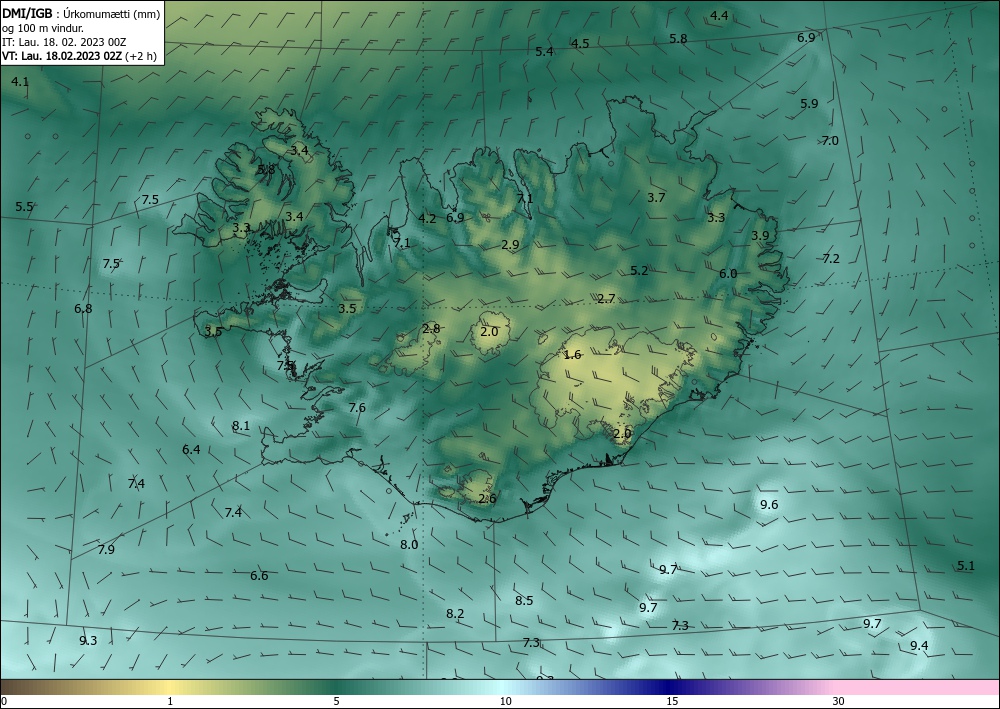Click the map value 2.6
Image resolution: width=1000 pixels, height=709 pixels.
tap(487, 499)
